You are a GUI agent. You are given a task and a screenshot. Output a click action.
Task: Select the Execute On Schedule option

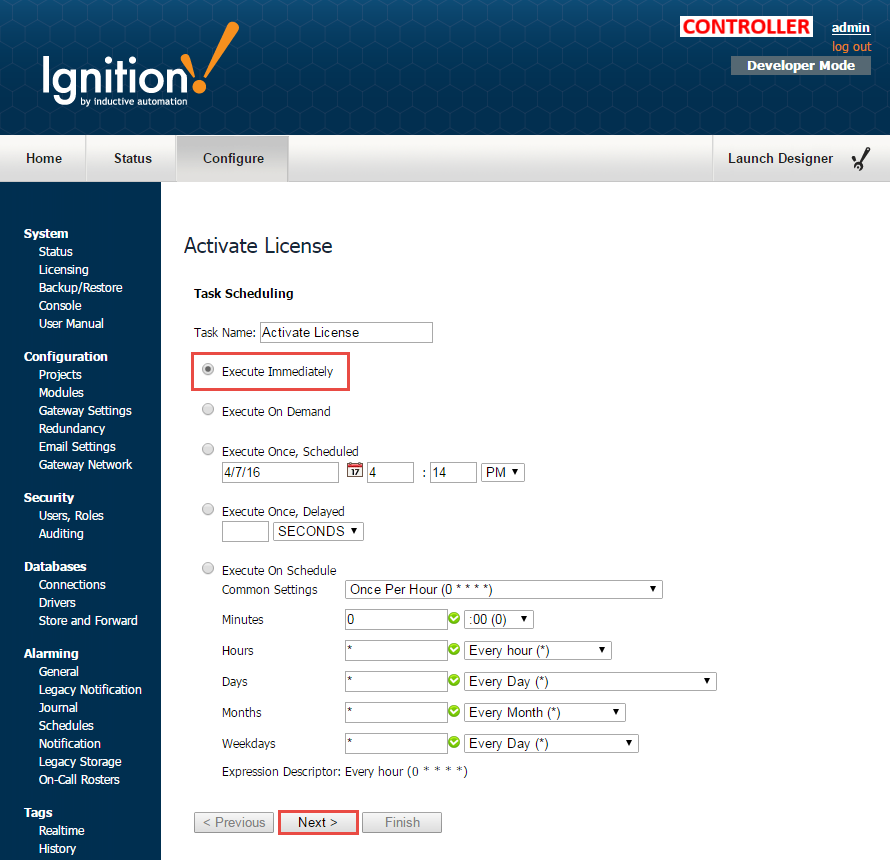click(207, 567)
